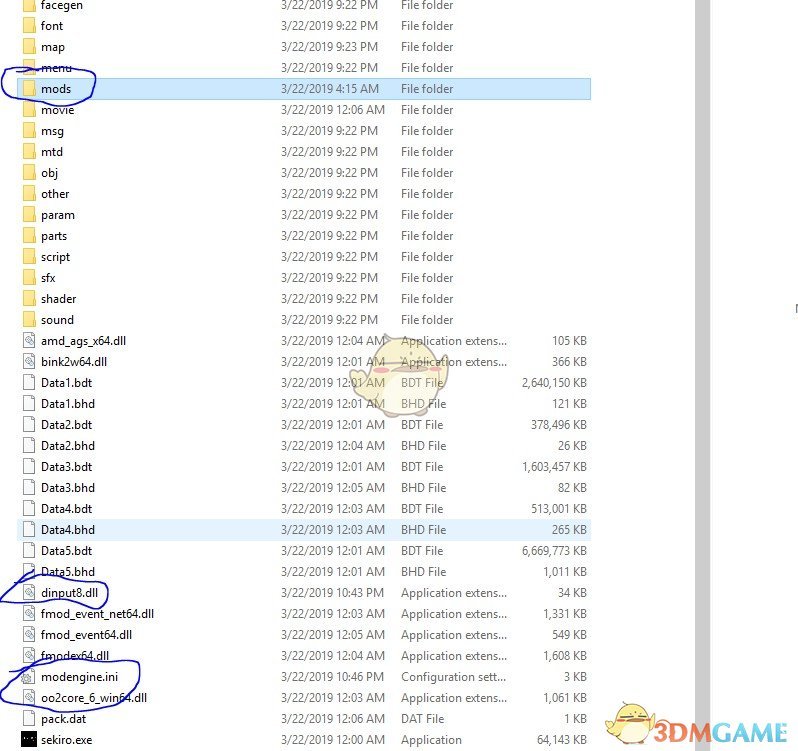Select the fmod_event_net64.dll file name
Screen dimensions: 798x751
97,614
